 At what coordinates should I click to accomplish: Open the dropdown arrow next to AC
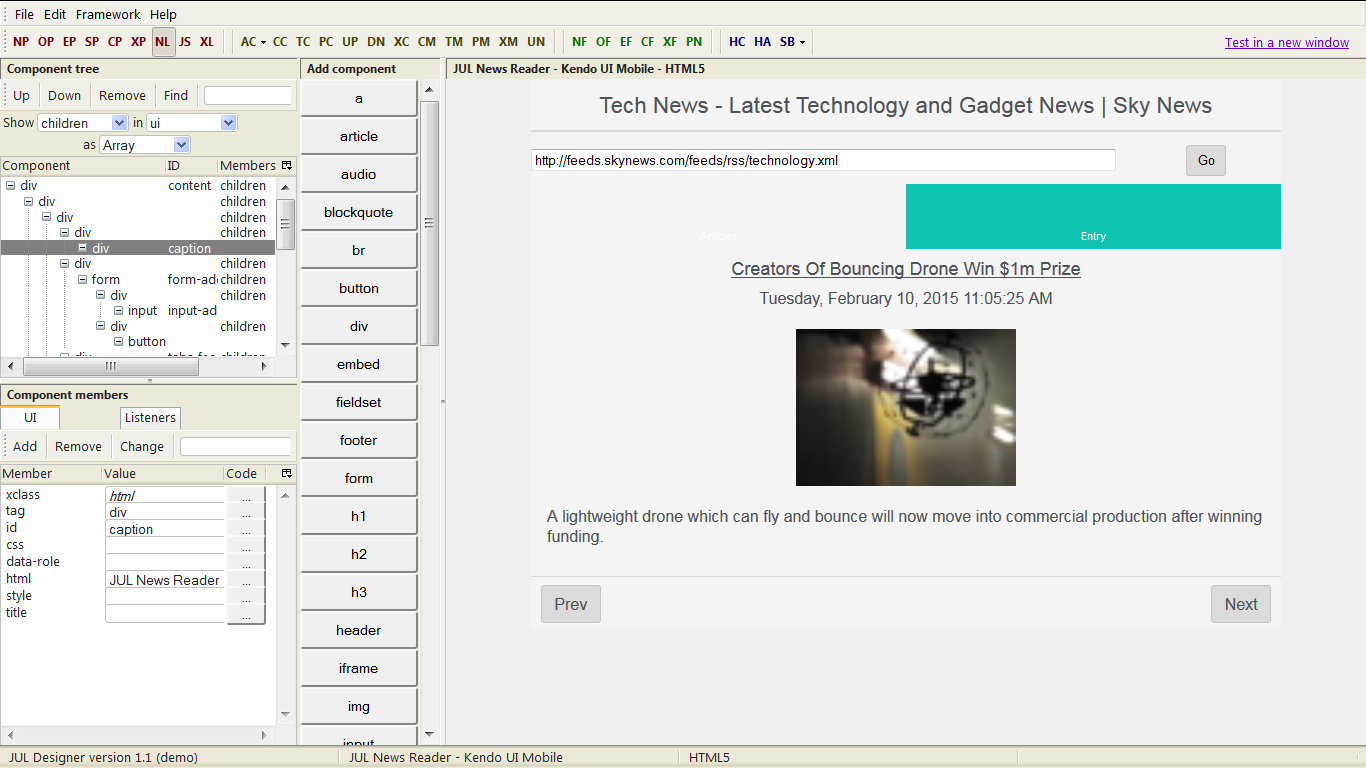click(262, 42)
